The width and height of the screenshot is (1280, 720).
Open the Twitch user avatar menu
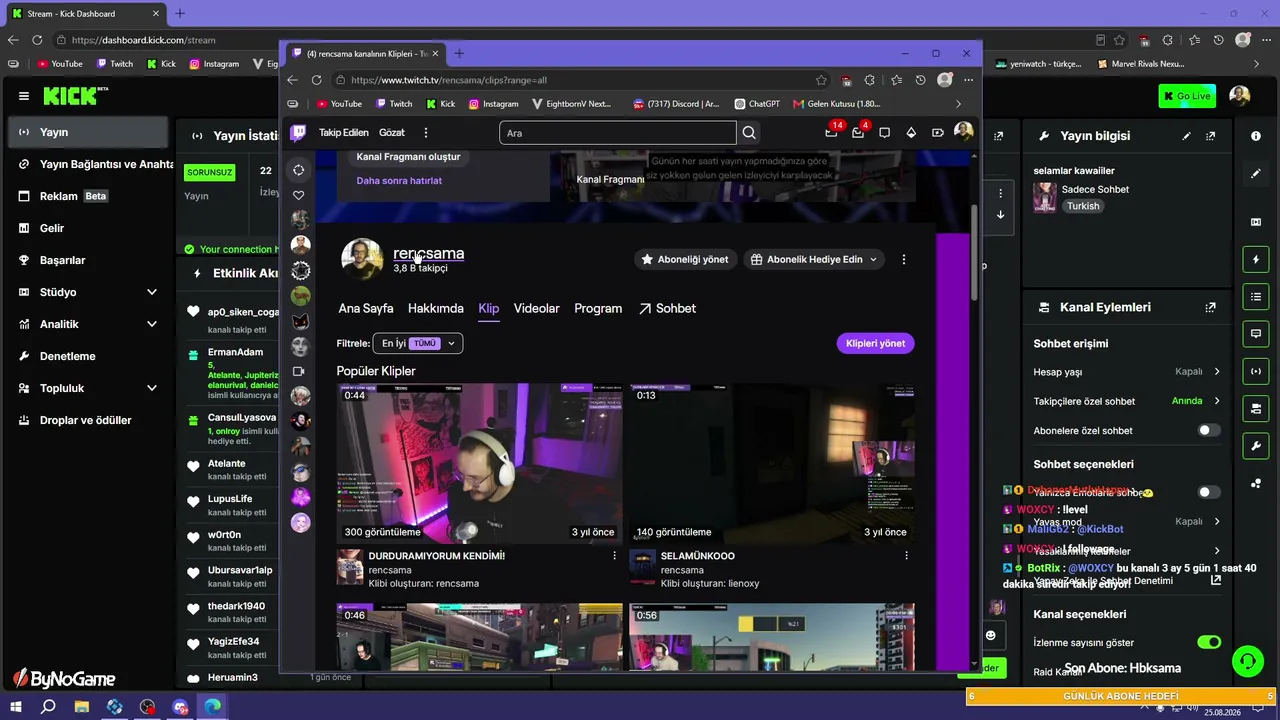[x=963, y=132]
